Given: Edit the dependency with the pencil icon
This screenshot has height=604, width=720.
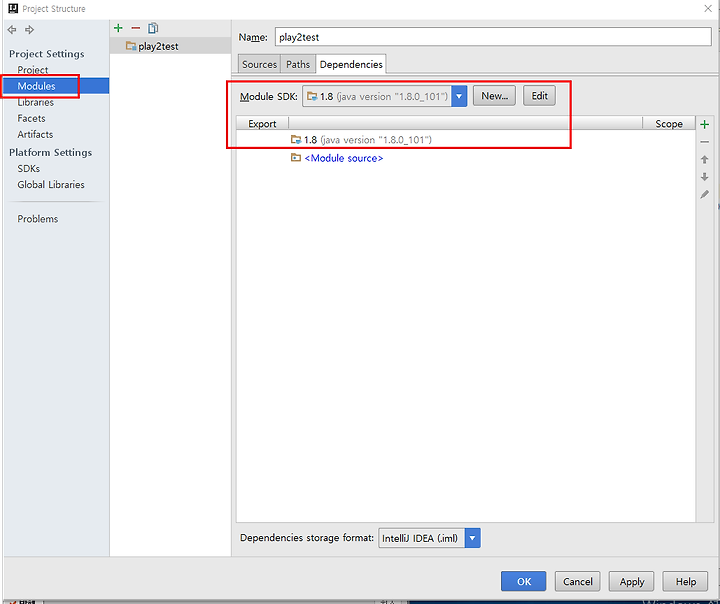Looking at the screenshot, I should click(x=704, y=195).
